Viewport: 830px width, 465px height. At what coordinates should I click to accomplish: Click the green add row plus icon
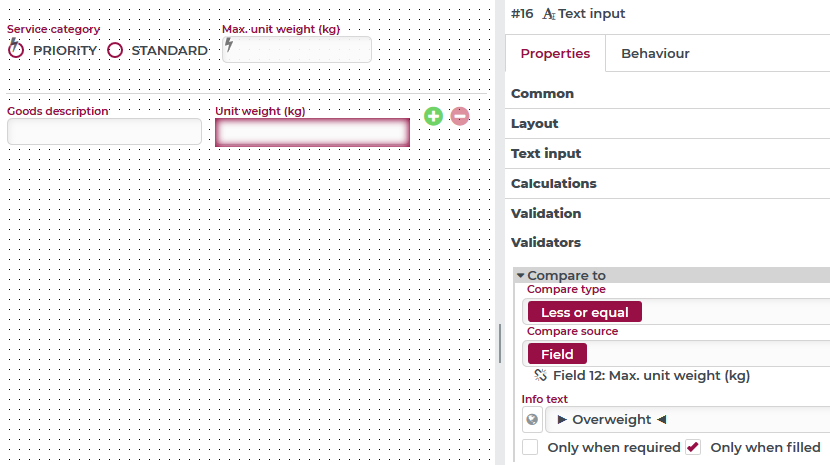[433, 116]
